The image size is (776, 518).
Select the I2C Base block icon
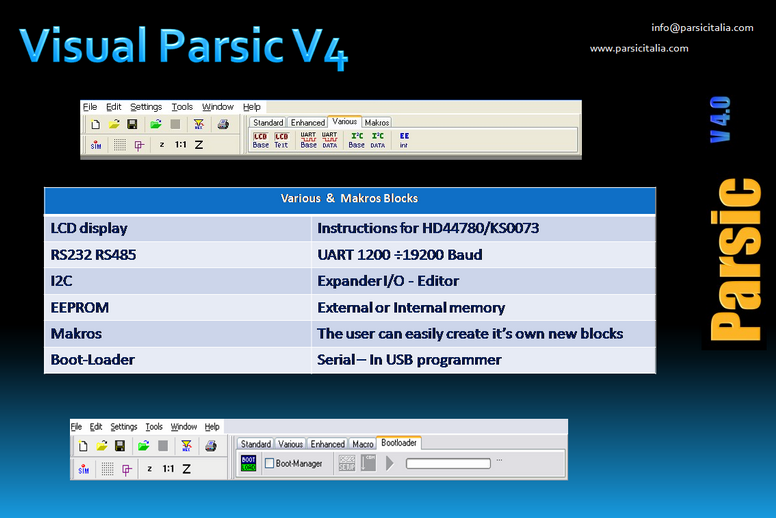pos(356,140)
